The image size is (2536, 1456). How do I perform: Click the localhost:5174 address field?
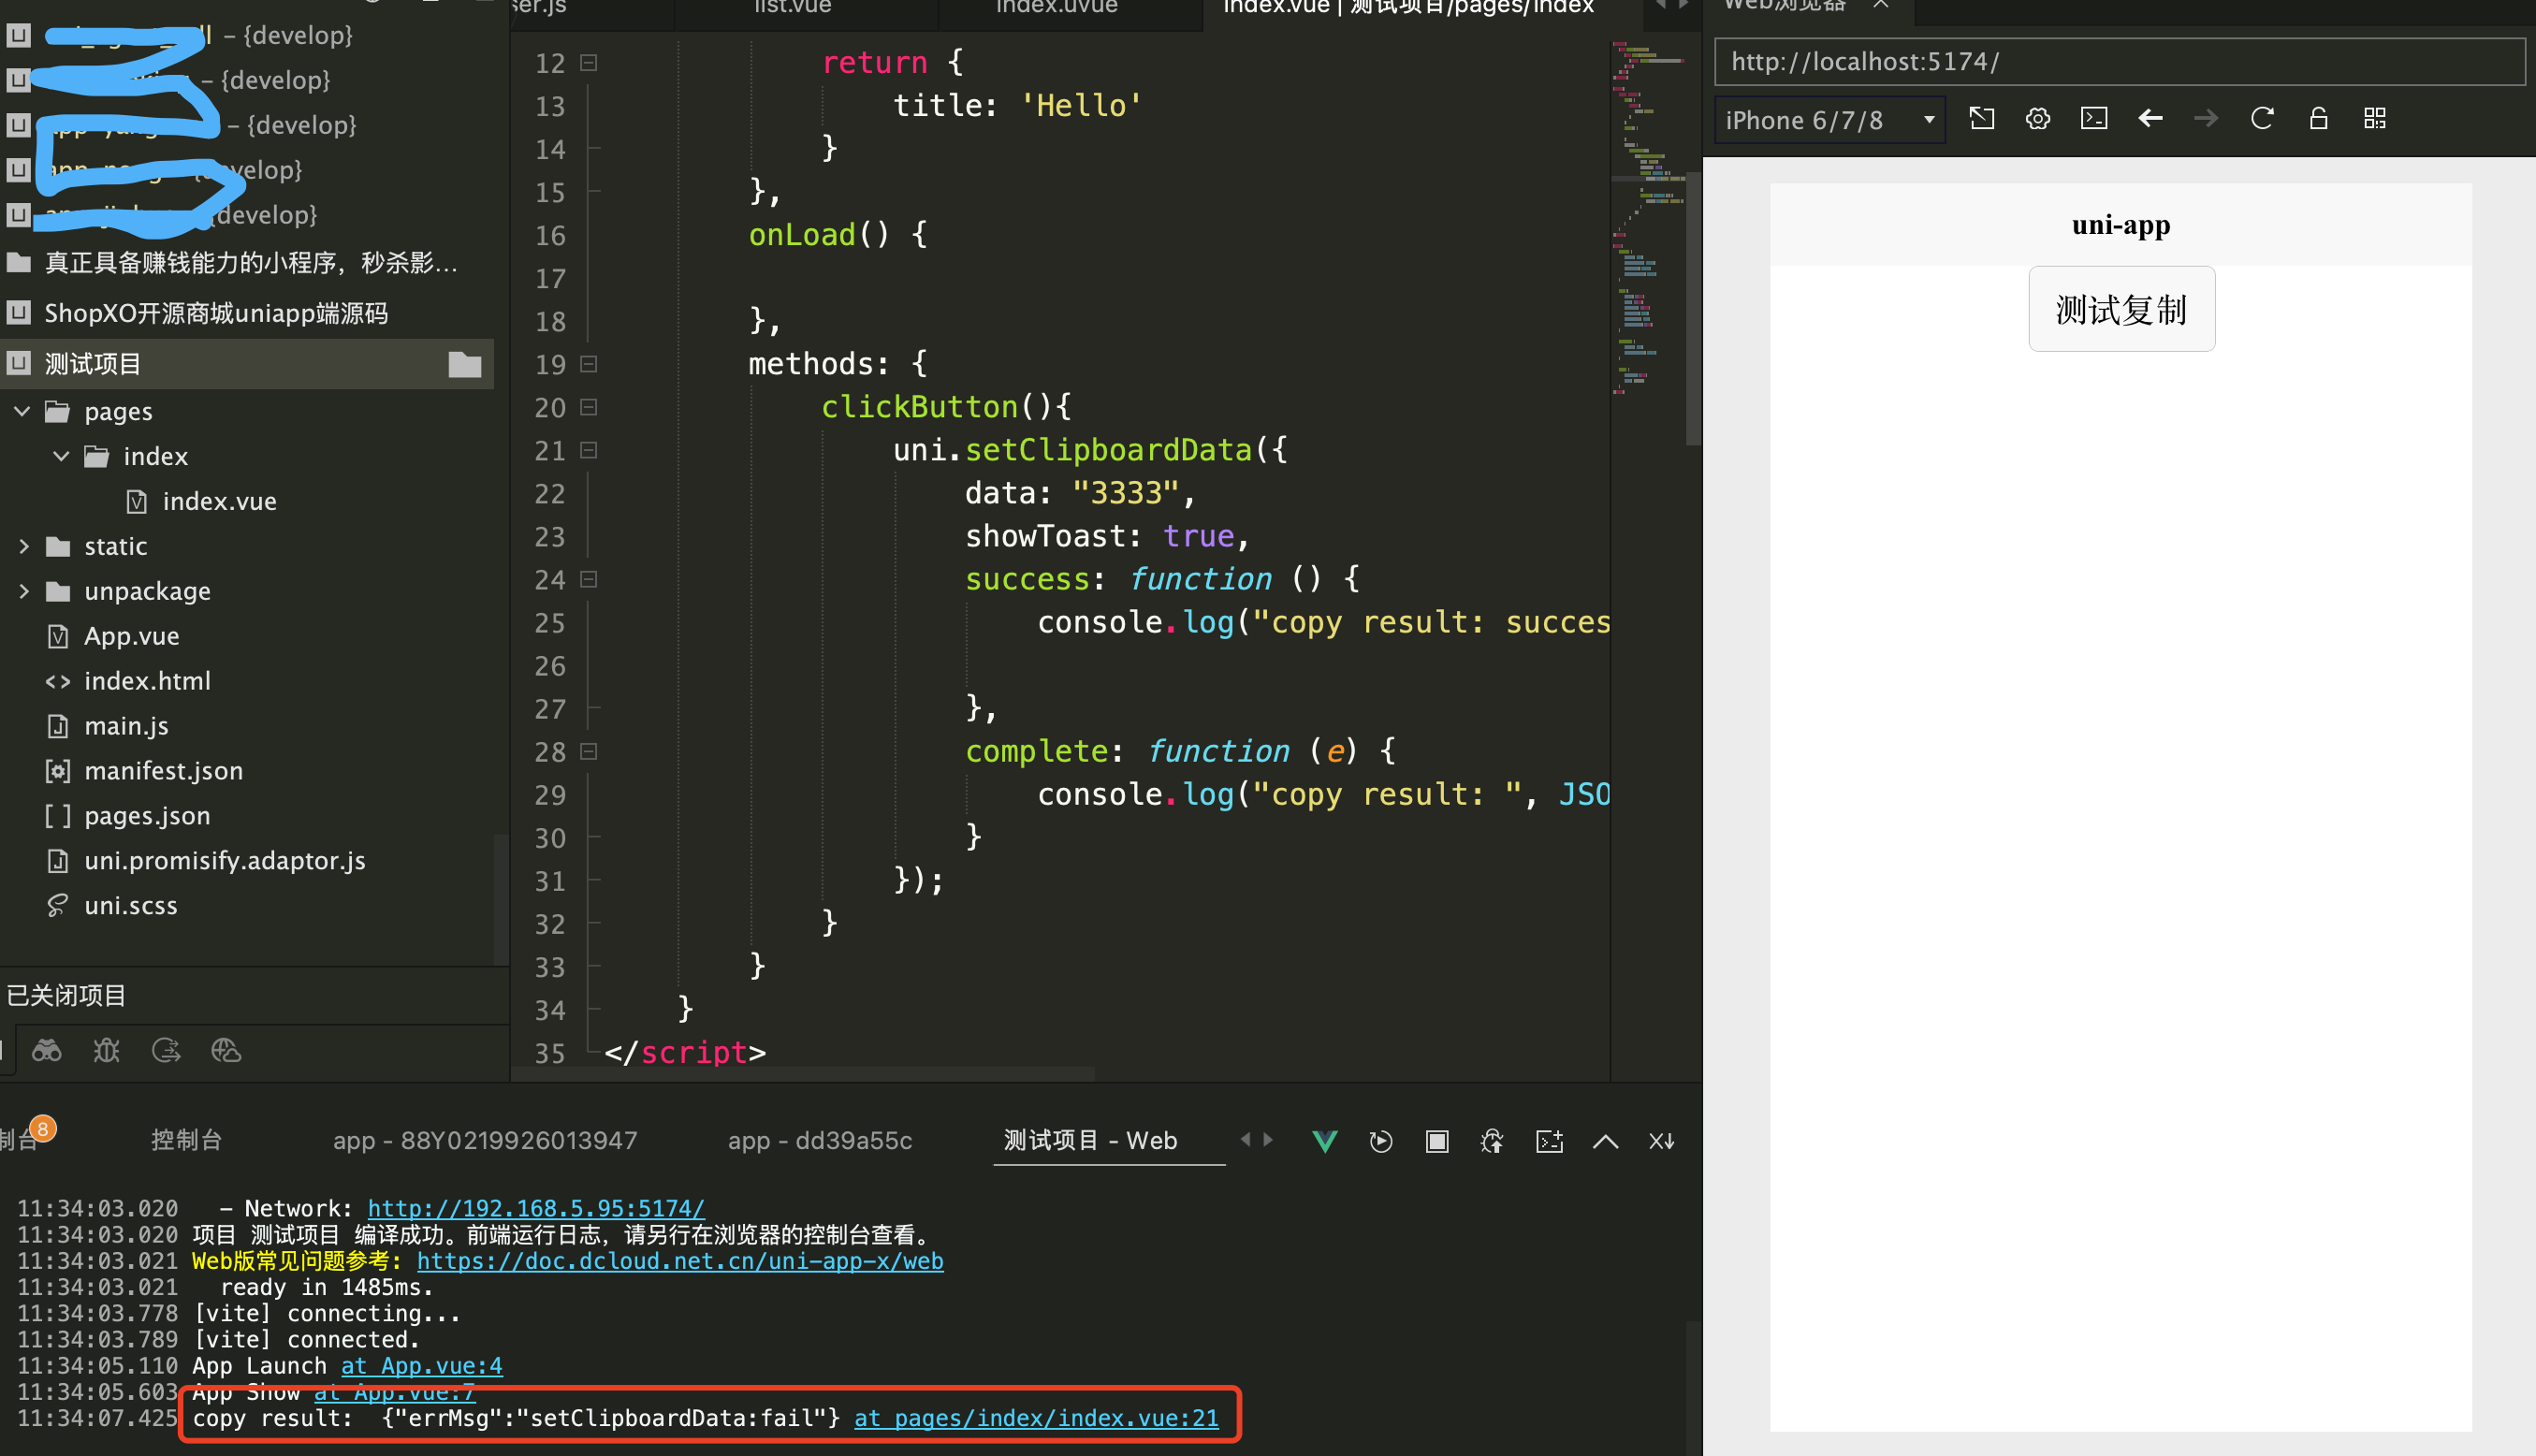pyautogui.click(x=2119, y=62)
